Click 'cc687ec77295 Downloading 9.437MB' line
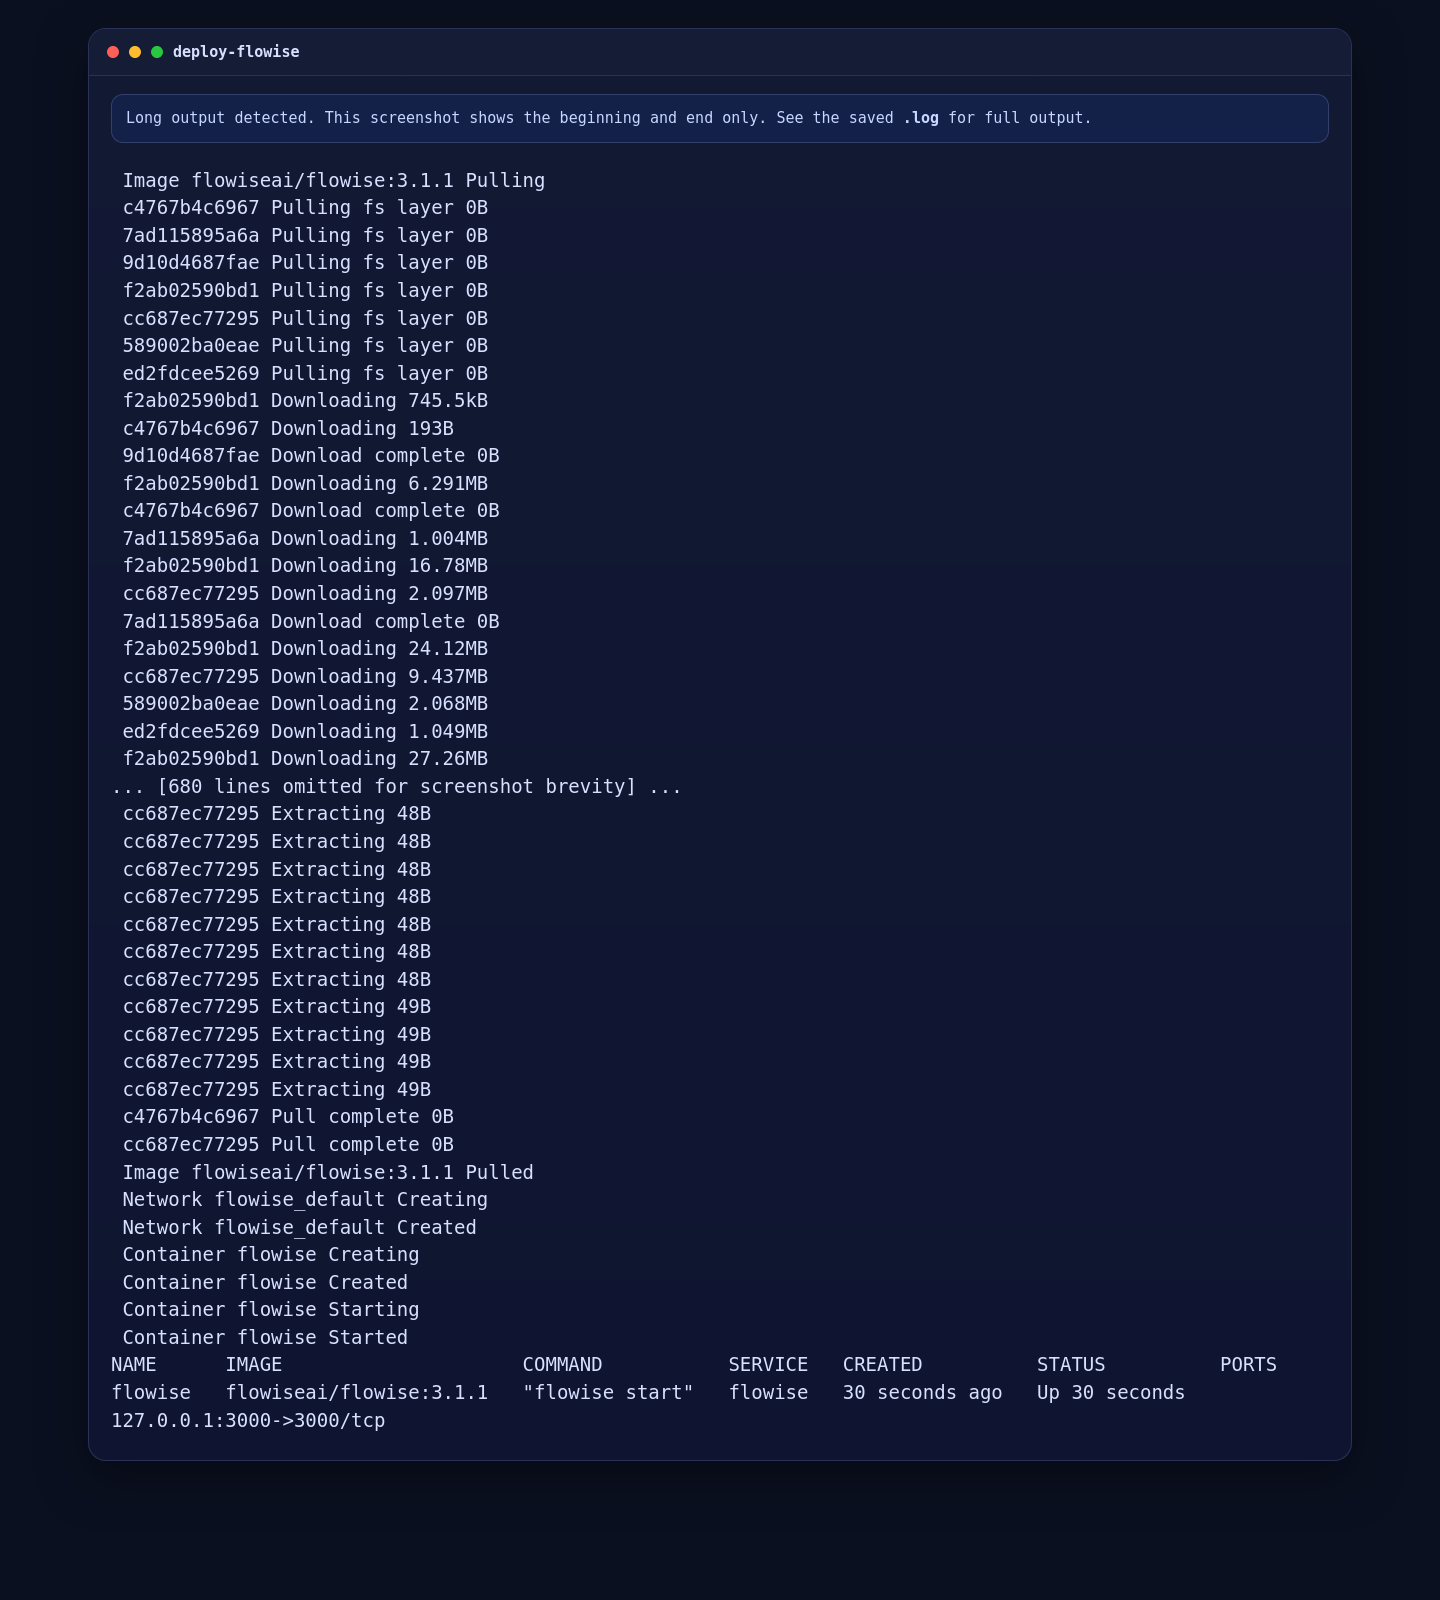 [305, 677]
